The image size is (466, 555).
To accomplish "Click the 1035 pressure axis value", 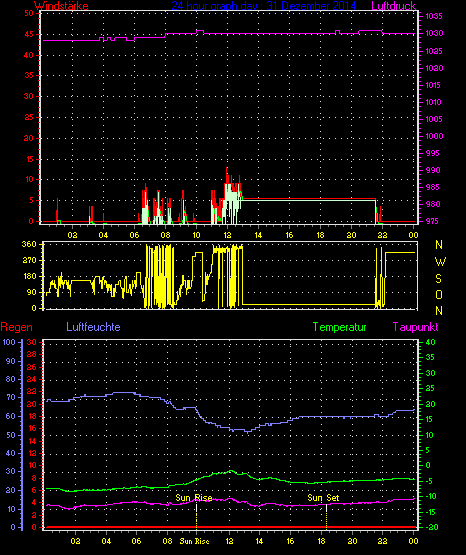I will click(x=434, y=16).
